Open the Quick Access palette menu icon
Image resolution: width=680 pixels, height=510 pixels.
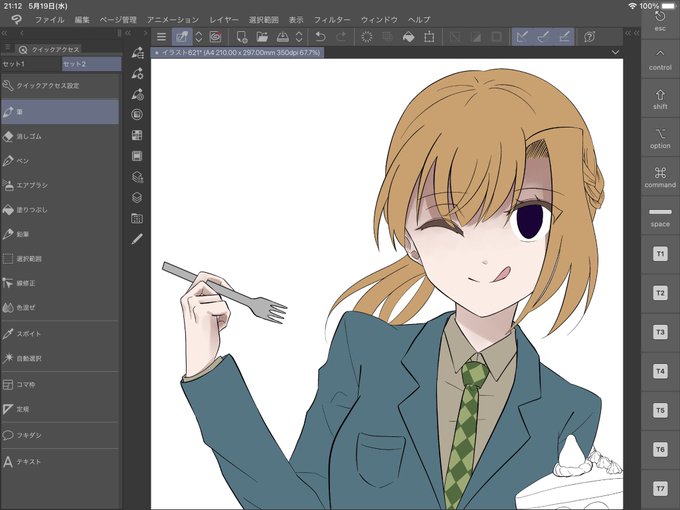(7, 47)
